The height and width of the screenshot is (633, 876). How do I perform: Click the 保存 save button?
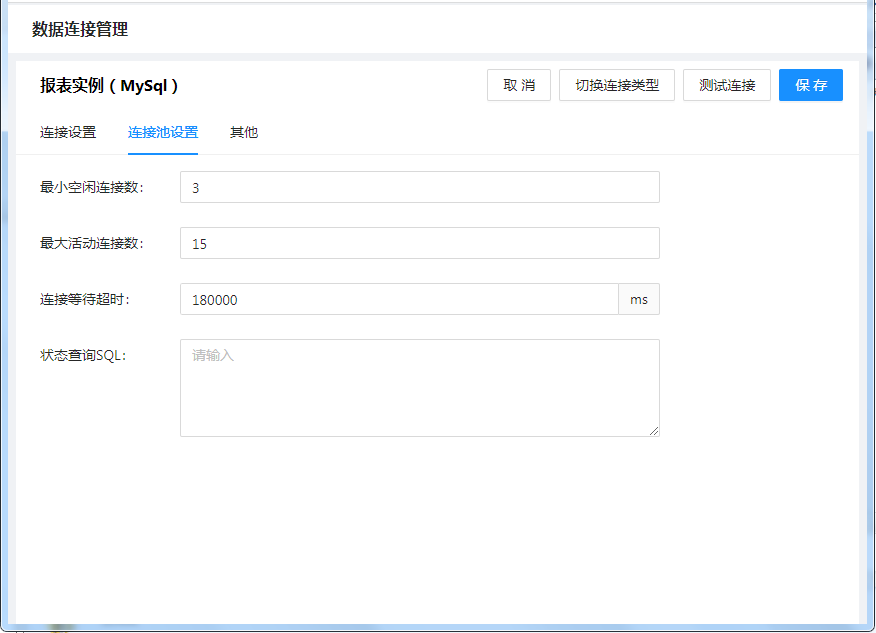[810, 85]
